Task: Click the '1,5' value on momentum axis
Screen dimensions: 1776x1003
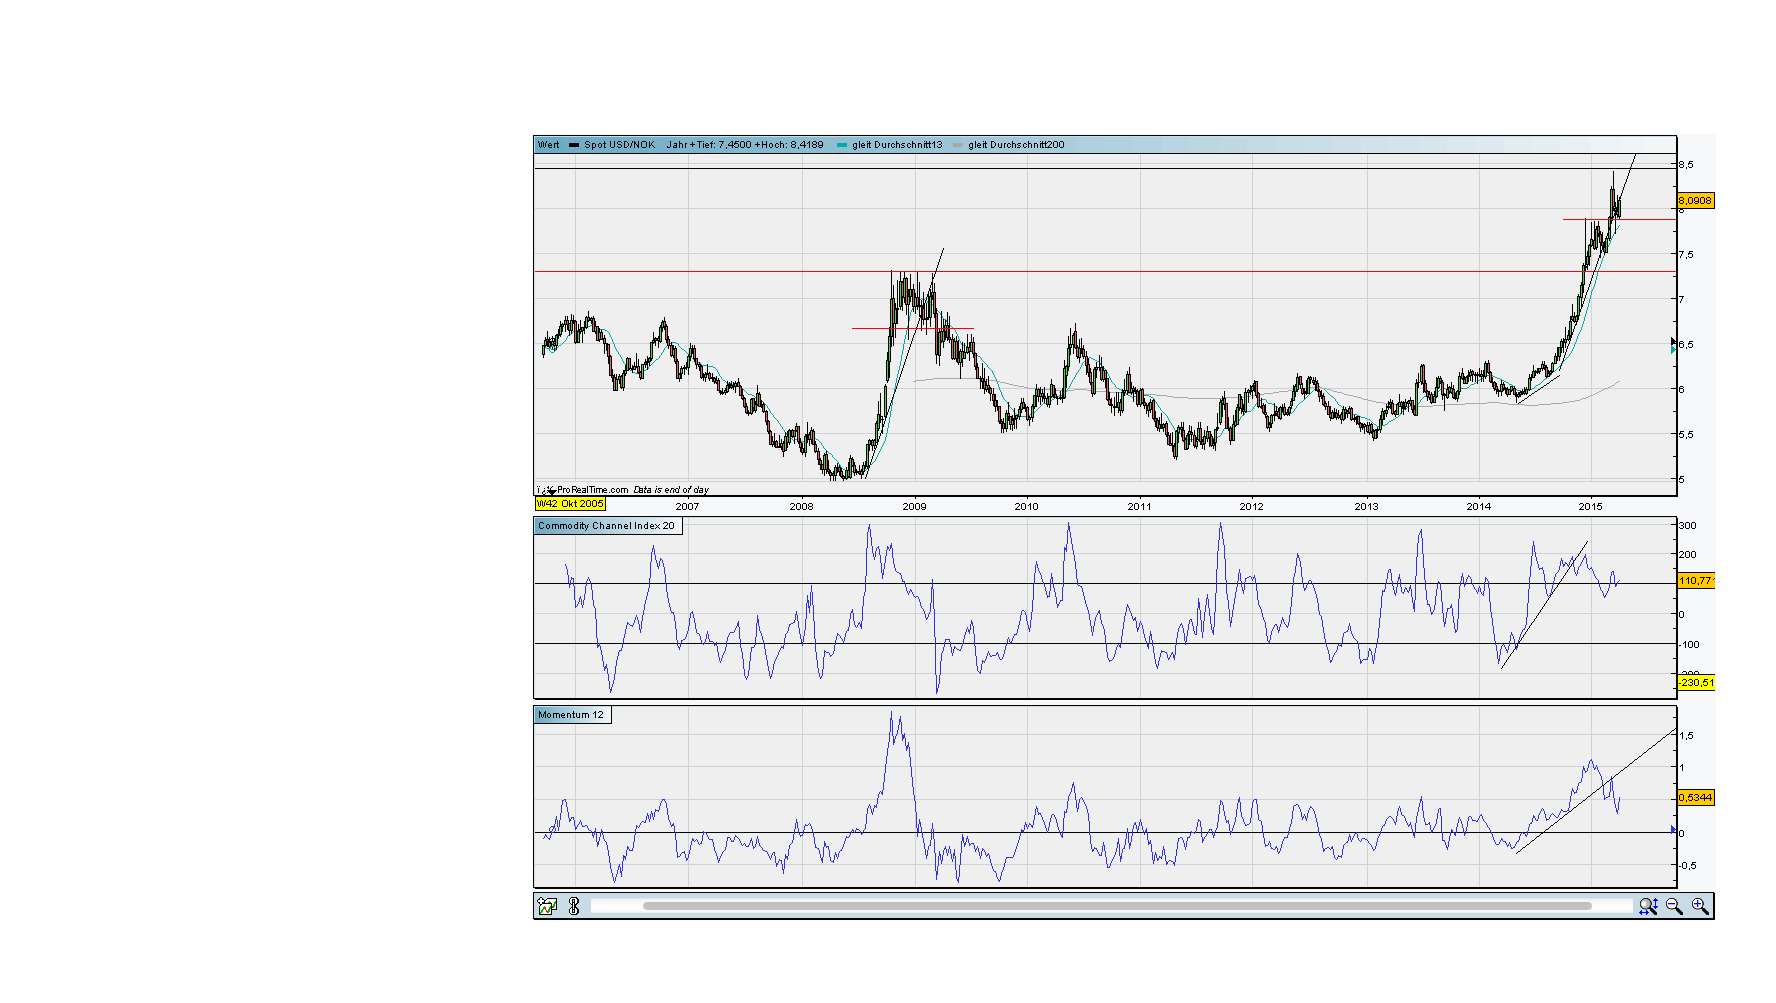Action: tap(1687, 736)
